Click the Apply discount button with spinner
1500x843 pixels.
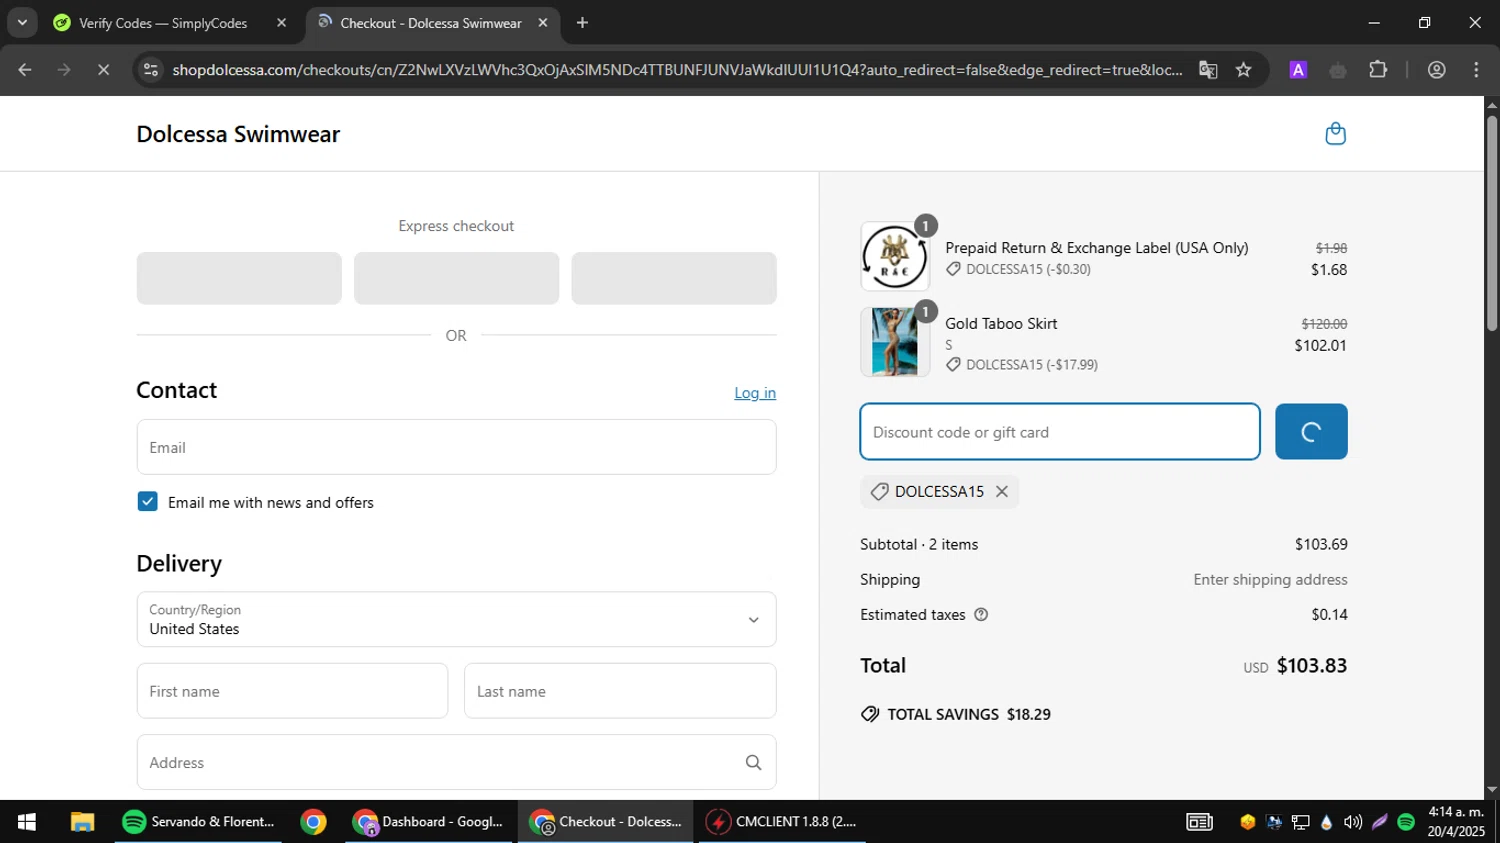click(1311, 432)
